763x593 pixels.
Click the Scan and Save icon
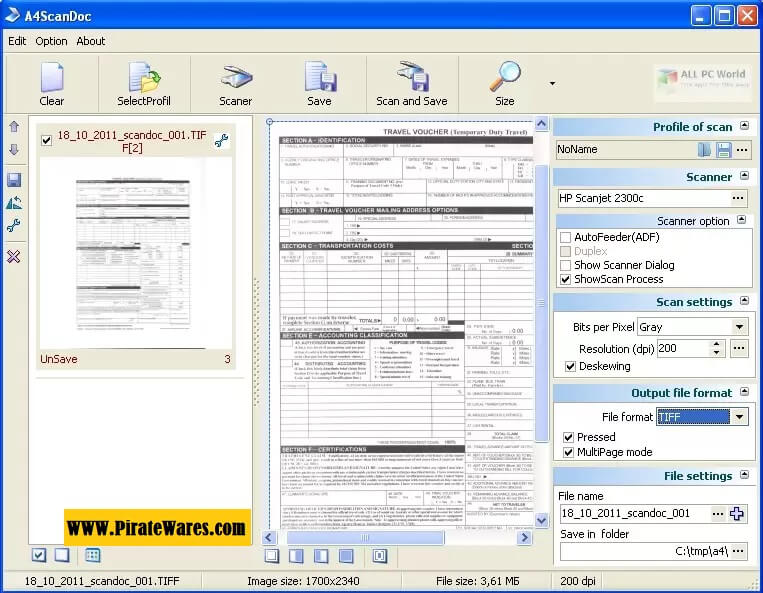[x=411, y=78]
